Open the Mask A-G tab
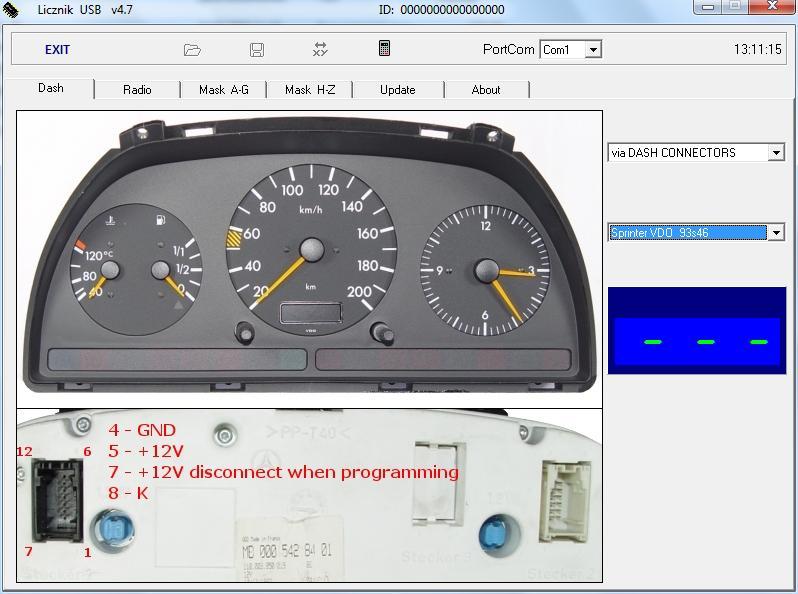 click(223, 90)
